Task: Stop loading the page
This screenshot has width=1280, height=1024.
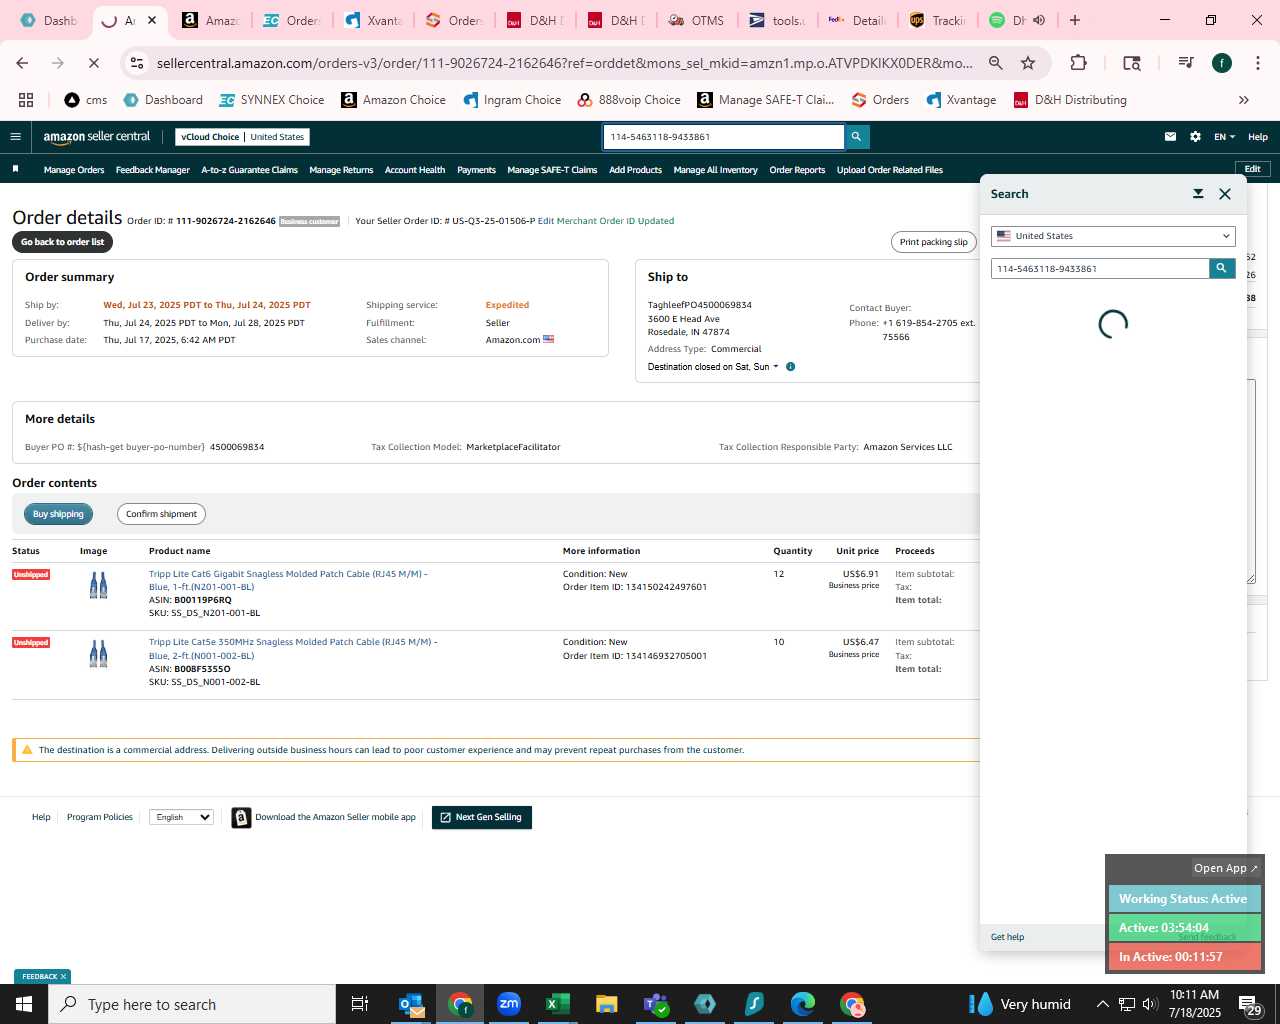Action: point(93,63)
